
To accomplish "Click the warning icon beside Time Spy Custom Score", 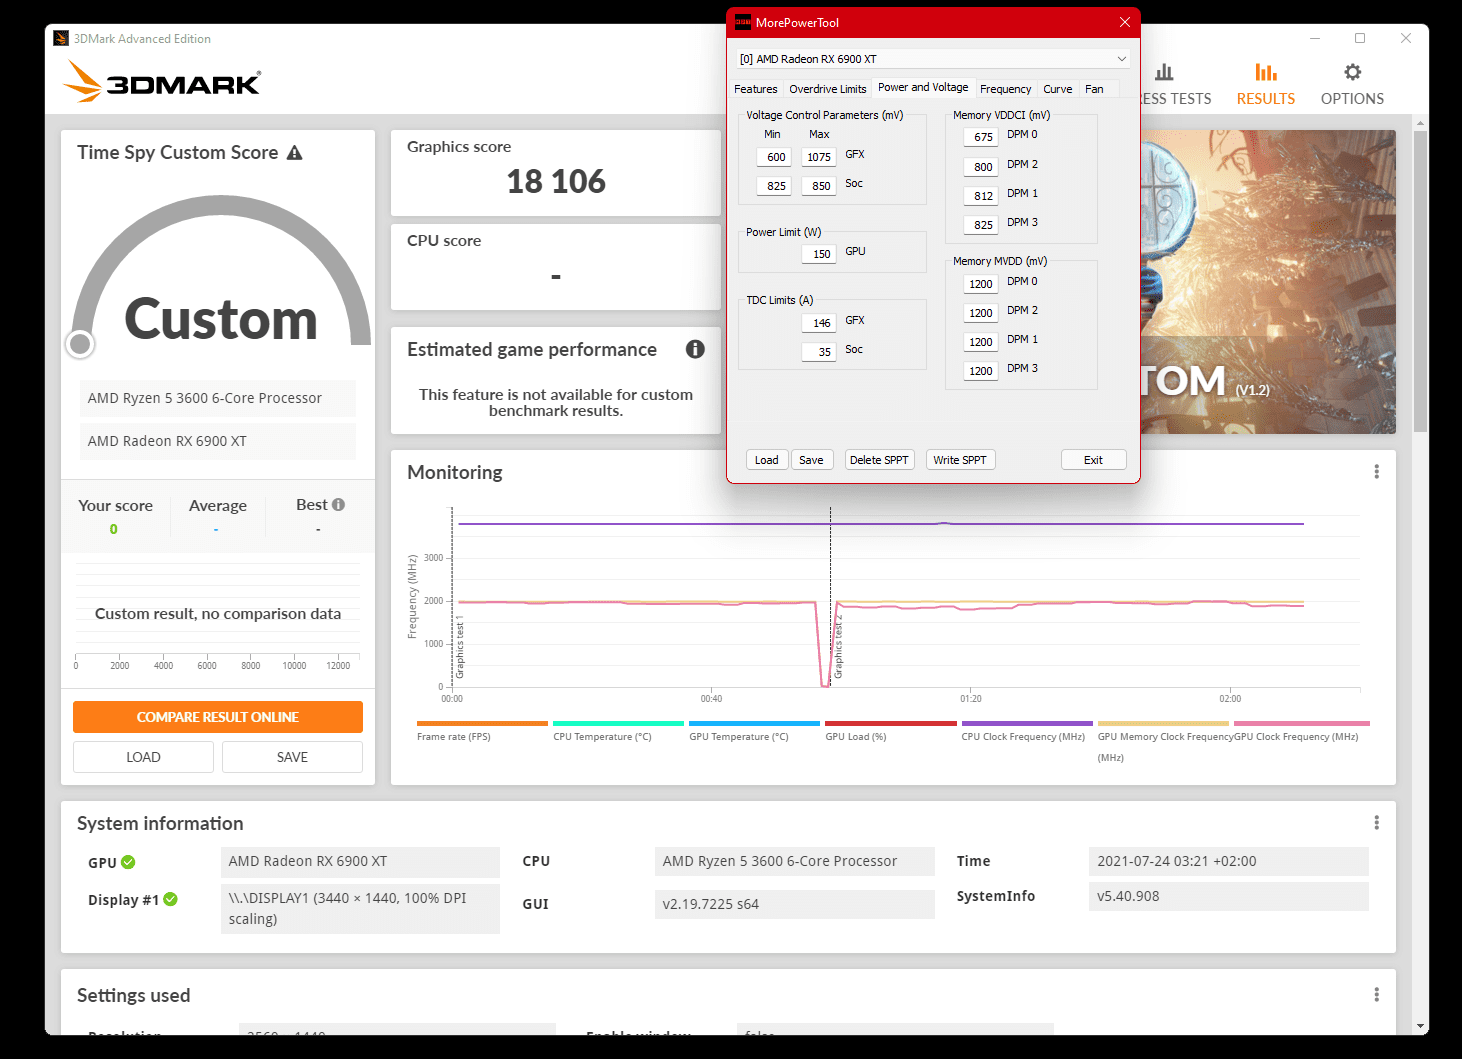I will (x=294, y=153).
